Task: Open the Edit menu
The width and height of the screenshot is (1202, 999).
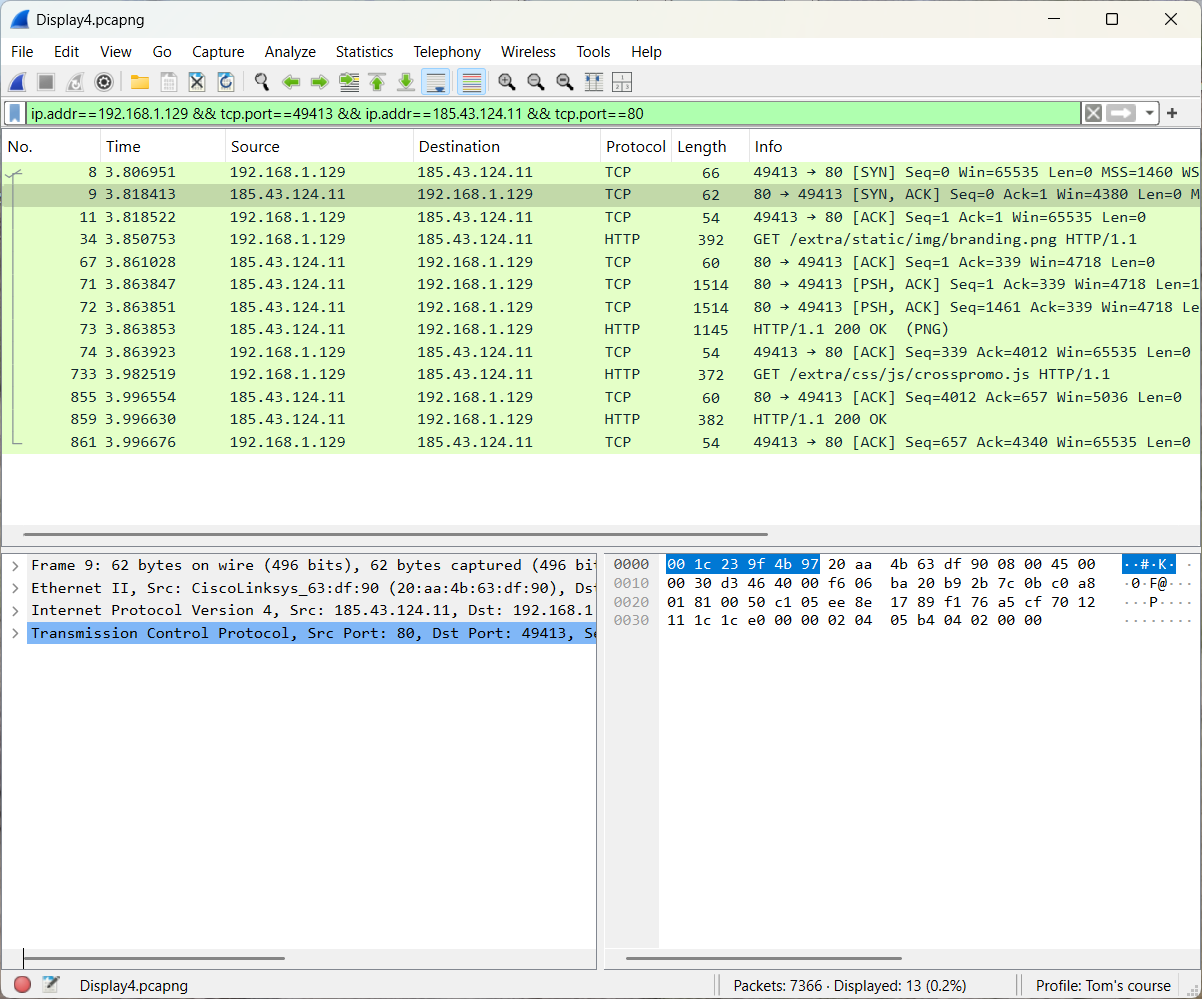Action: point(67,52)
